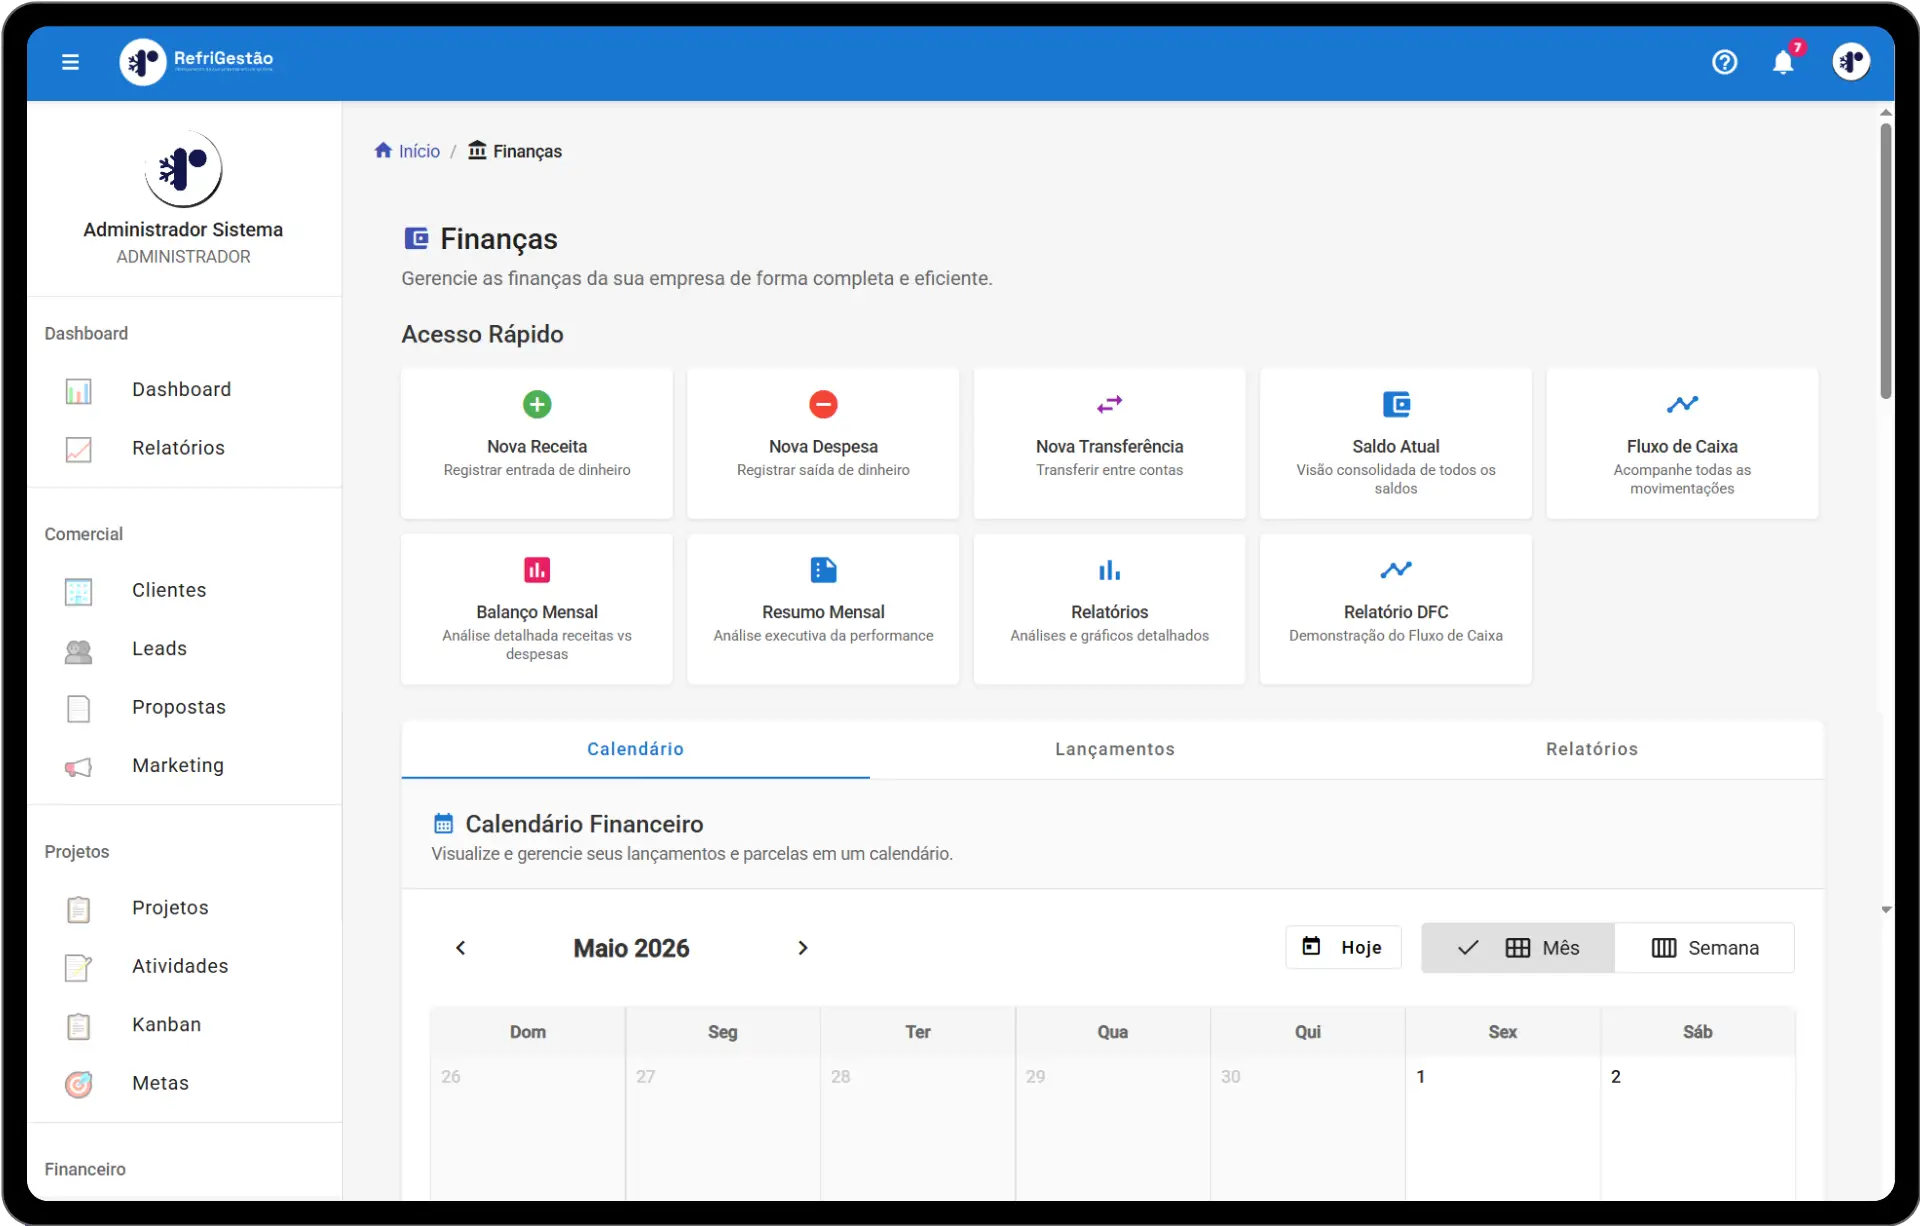Open the help question mark icon
Image resolution: width=1920 pixels, height=1226 pixels.
point(1724,62)
